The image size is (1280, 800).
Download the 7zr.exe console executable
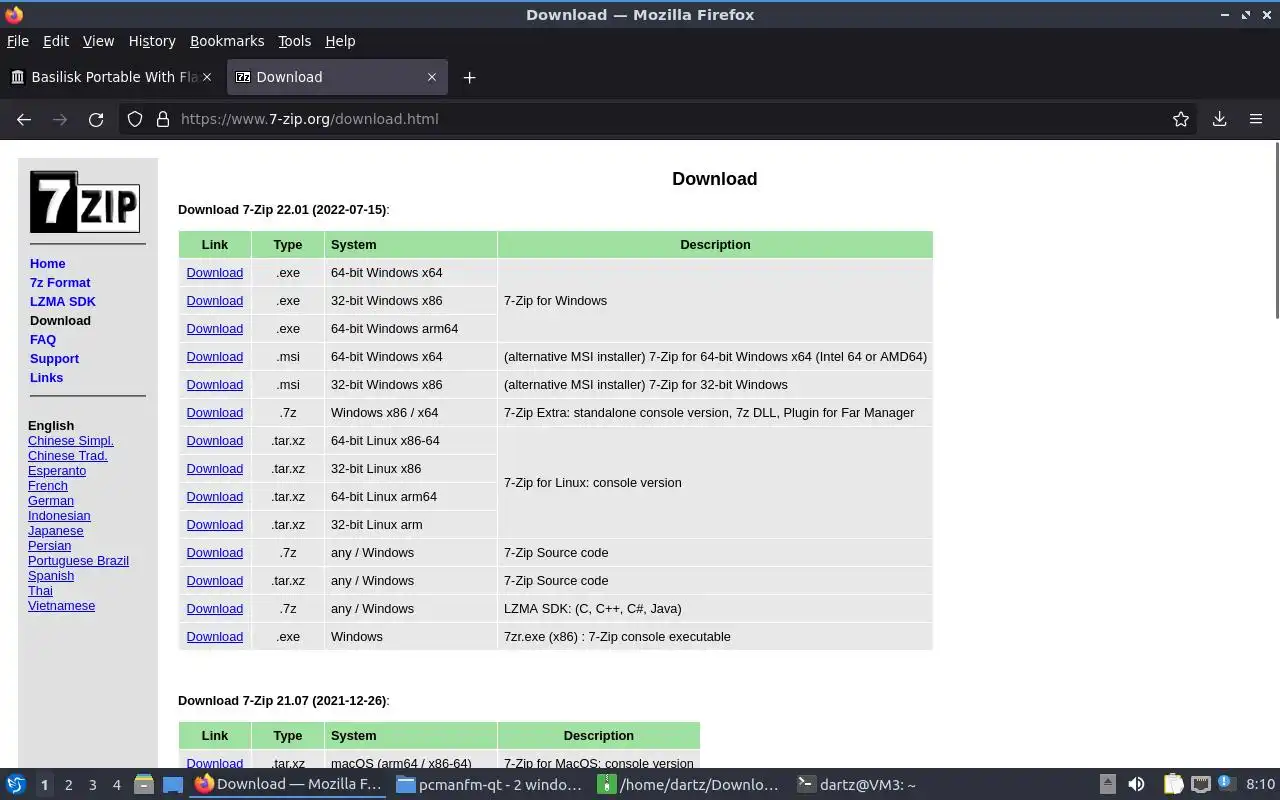[214, 637]
